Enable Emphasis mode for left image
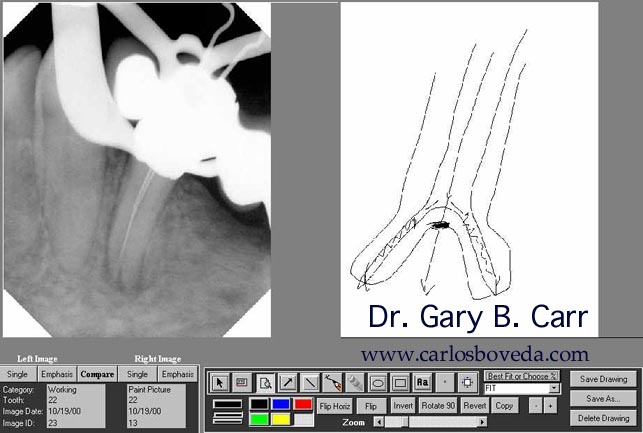 (57, 374)
